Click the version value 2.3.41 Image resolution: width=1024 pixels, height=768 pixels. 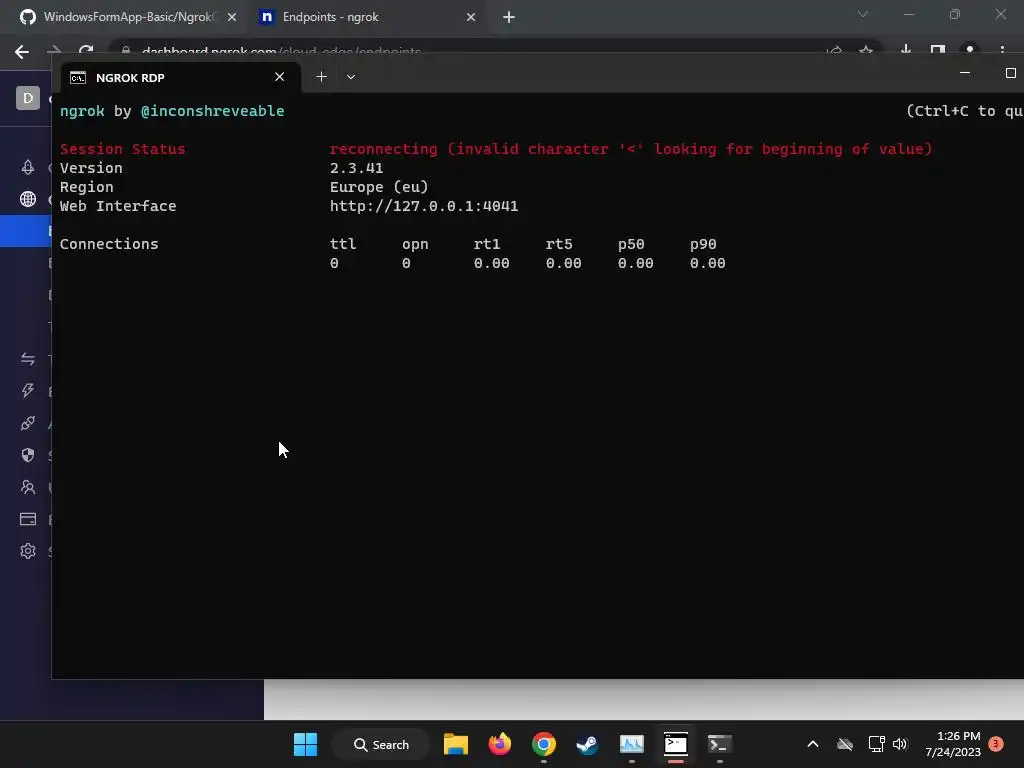(x=356, y=168)
